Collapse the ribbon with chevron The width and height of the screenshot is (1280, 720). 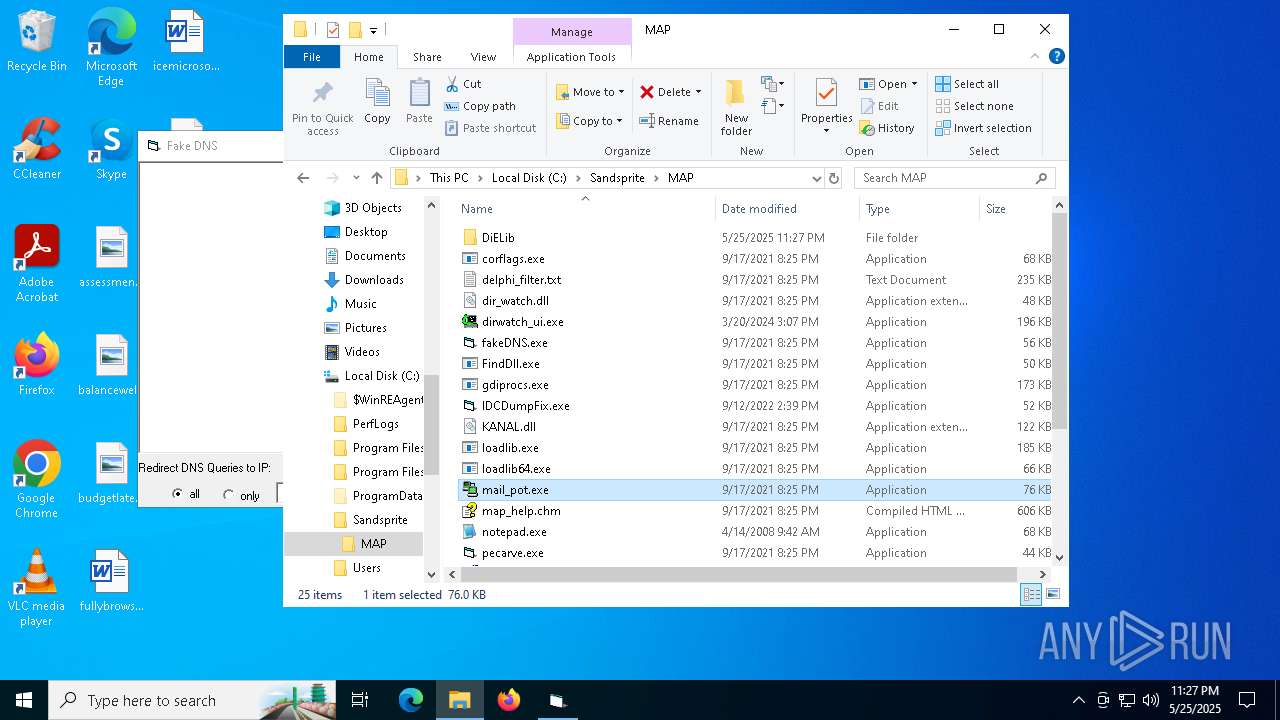pos(1035,57)
